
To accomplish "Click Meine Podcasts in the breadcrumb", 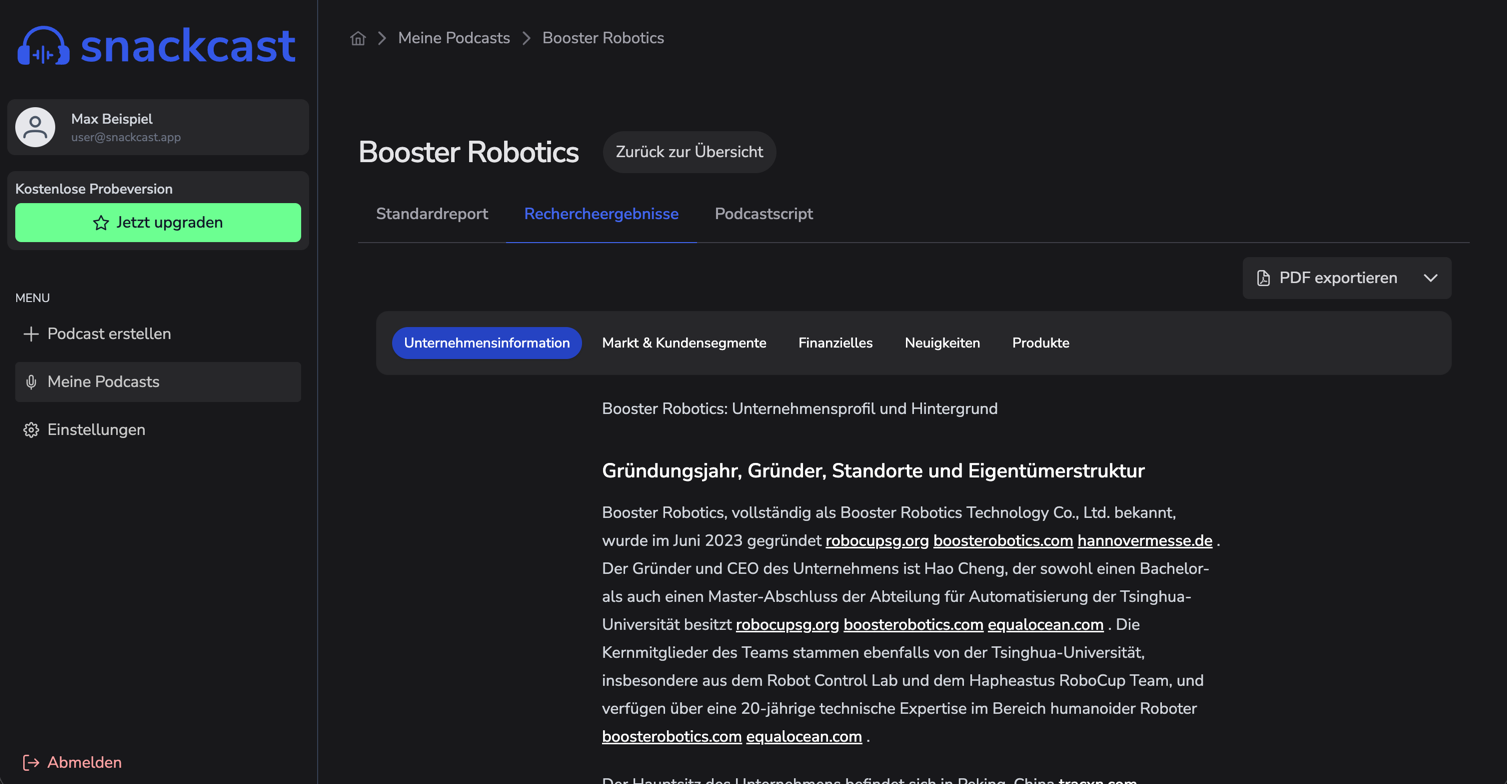I will 454,38.
